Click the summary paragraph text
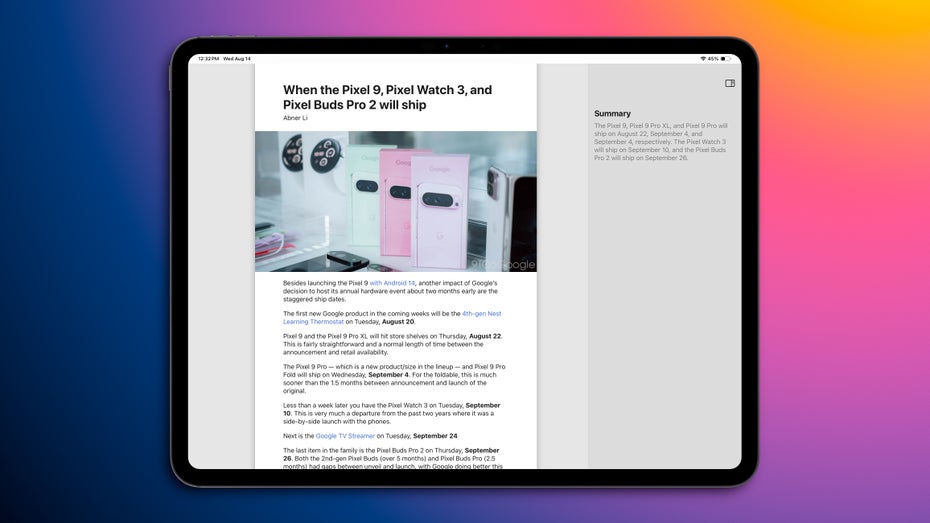This screenshot has width=930, height=523. coord(661,142)
